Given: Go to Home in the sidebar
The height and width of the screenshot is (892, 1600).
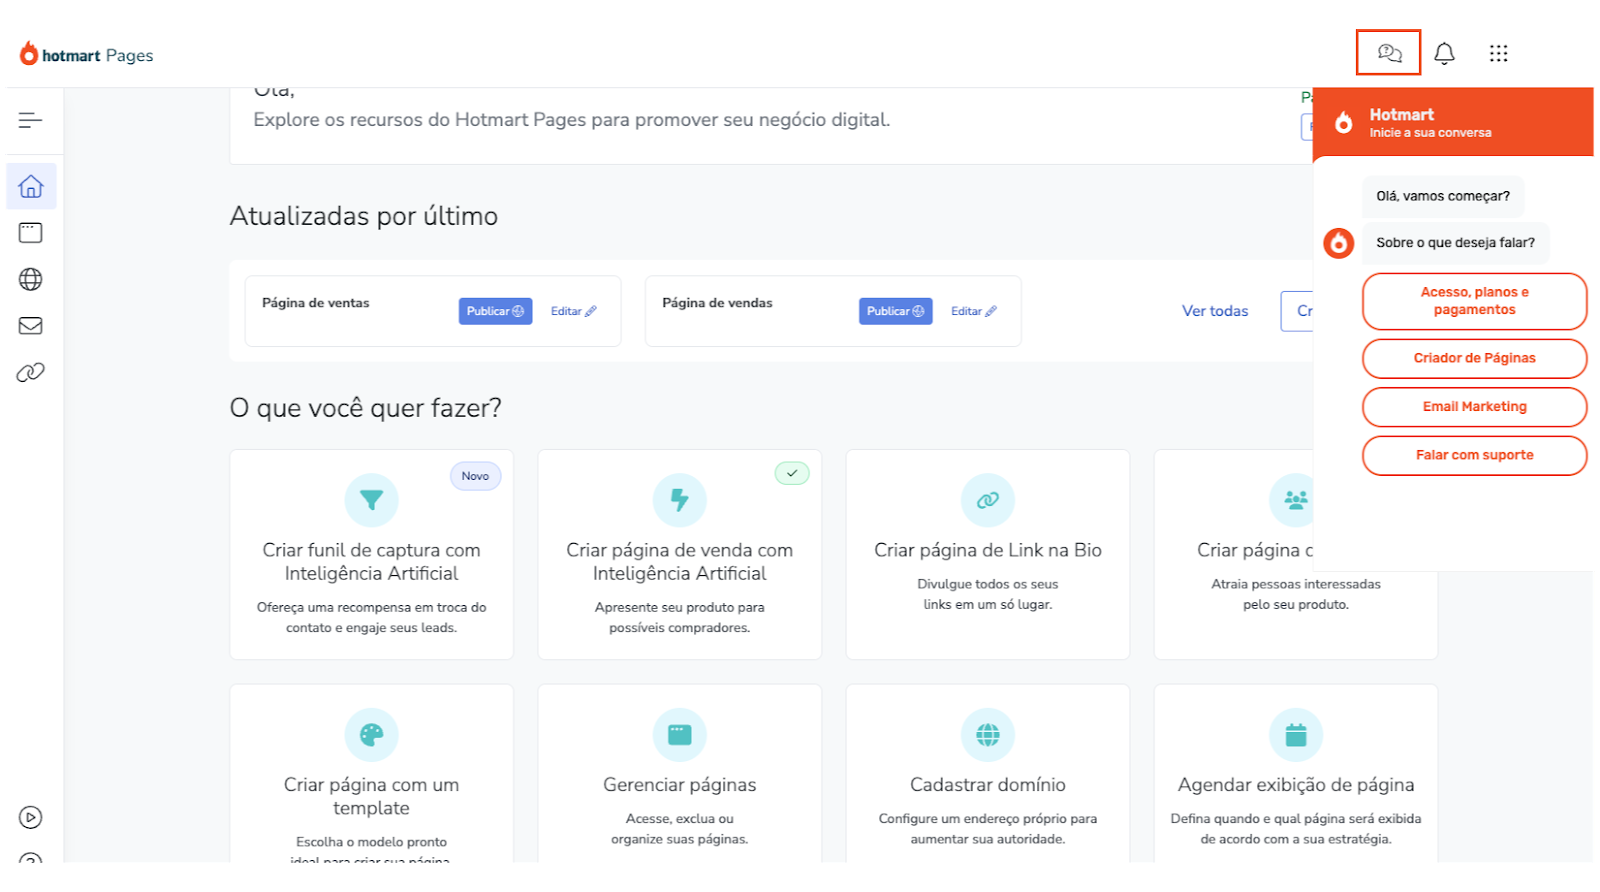Looking at the screenshot, I should [31, 186].
